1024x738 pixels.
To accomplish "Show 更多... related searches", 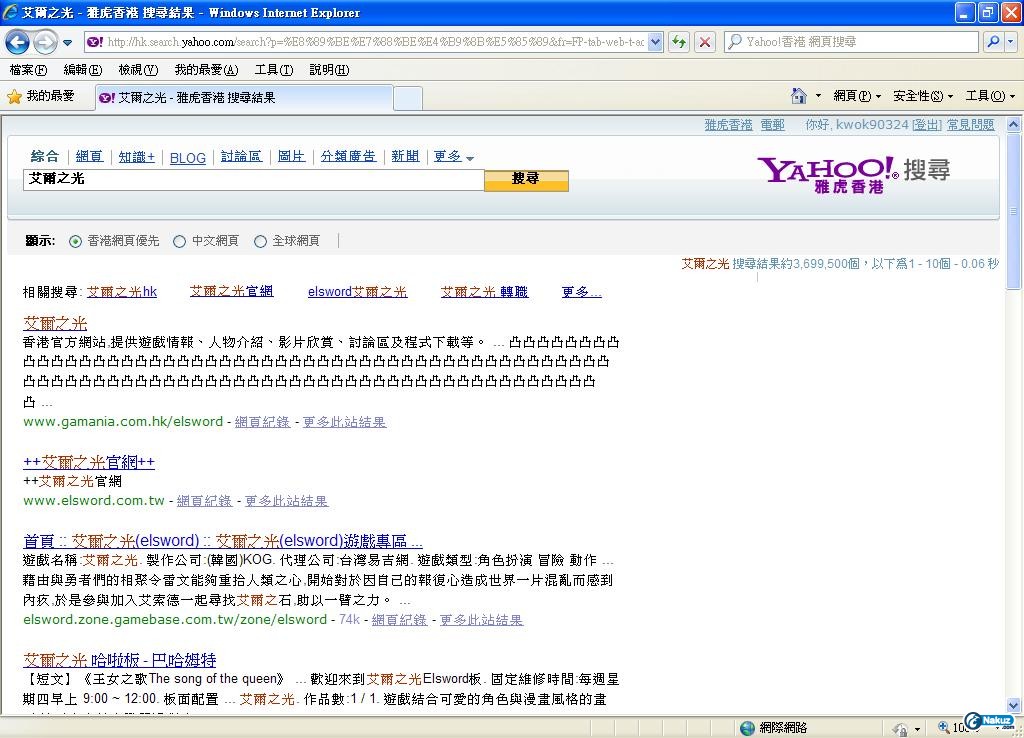I will tap(581, 292).
